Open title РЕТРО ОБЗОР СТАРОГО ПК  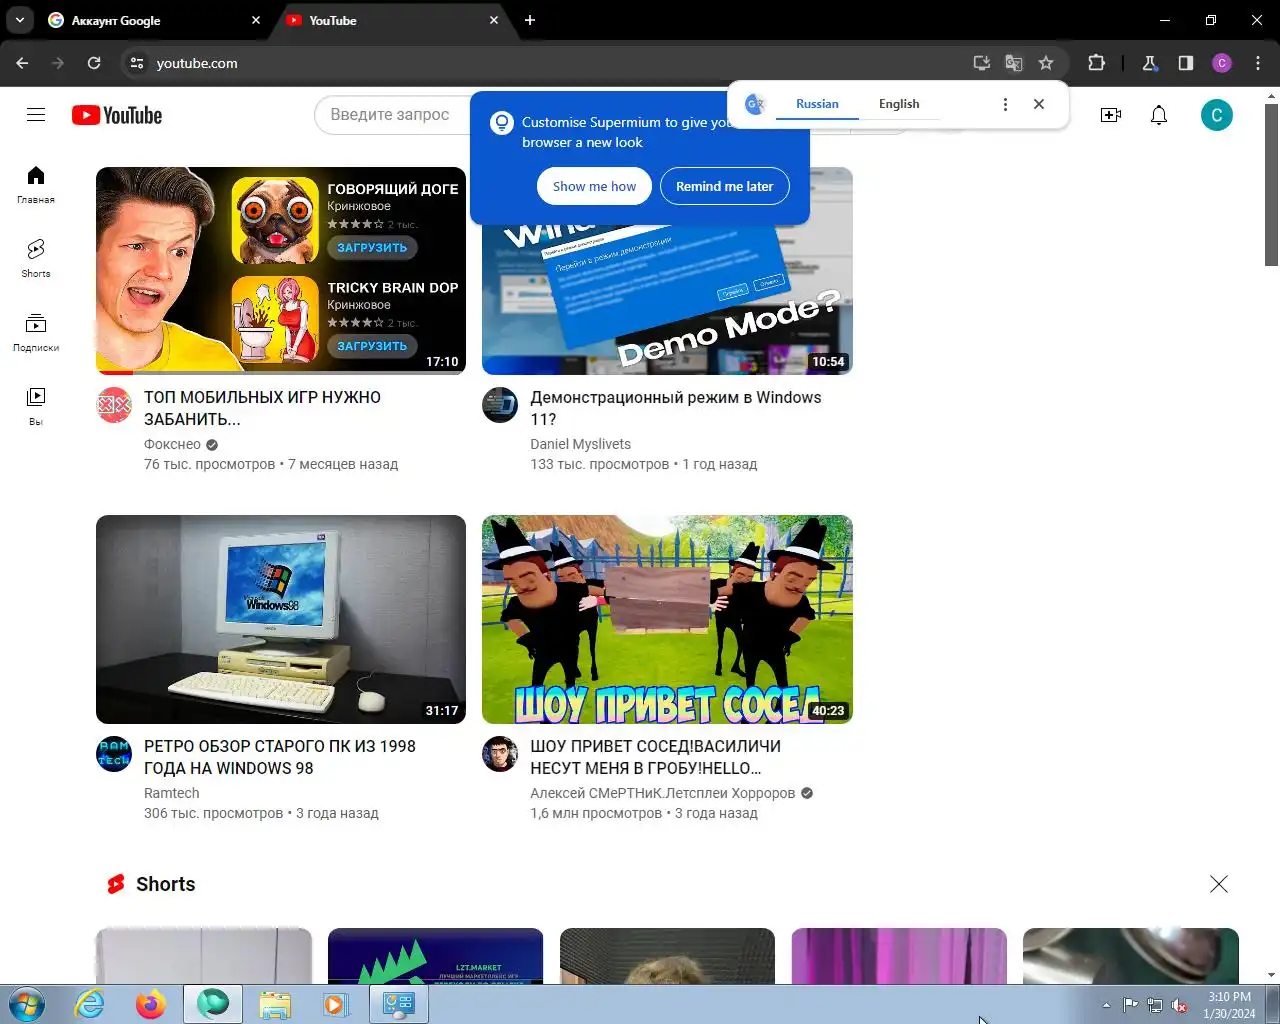(x=280, y=757)
